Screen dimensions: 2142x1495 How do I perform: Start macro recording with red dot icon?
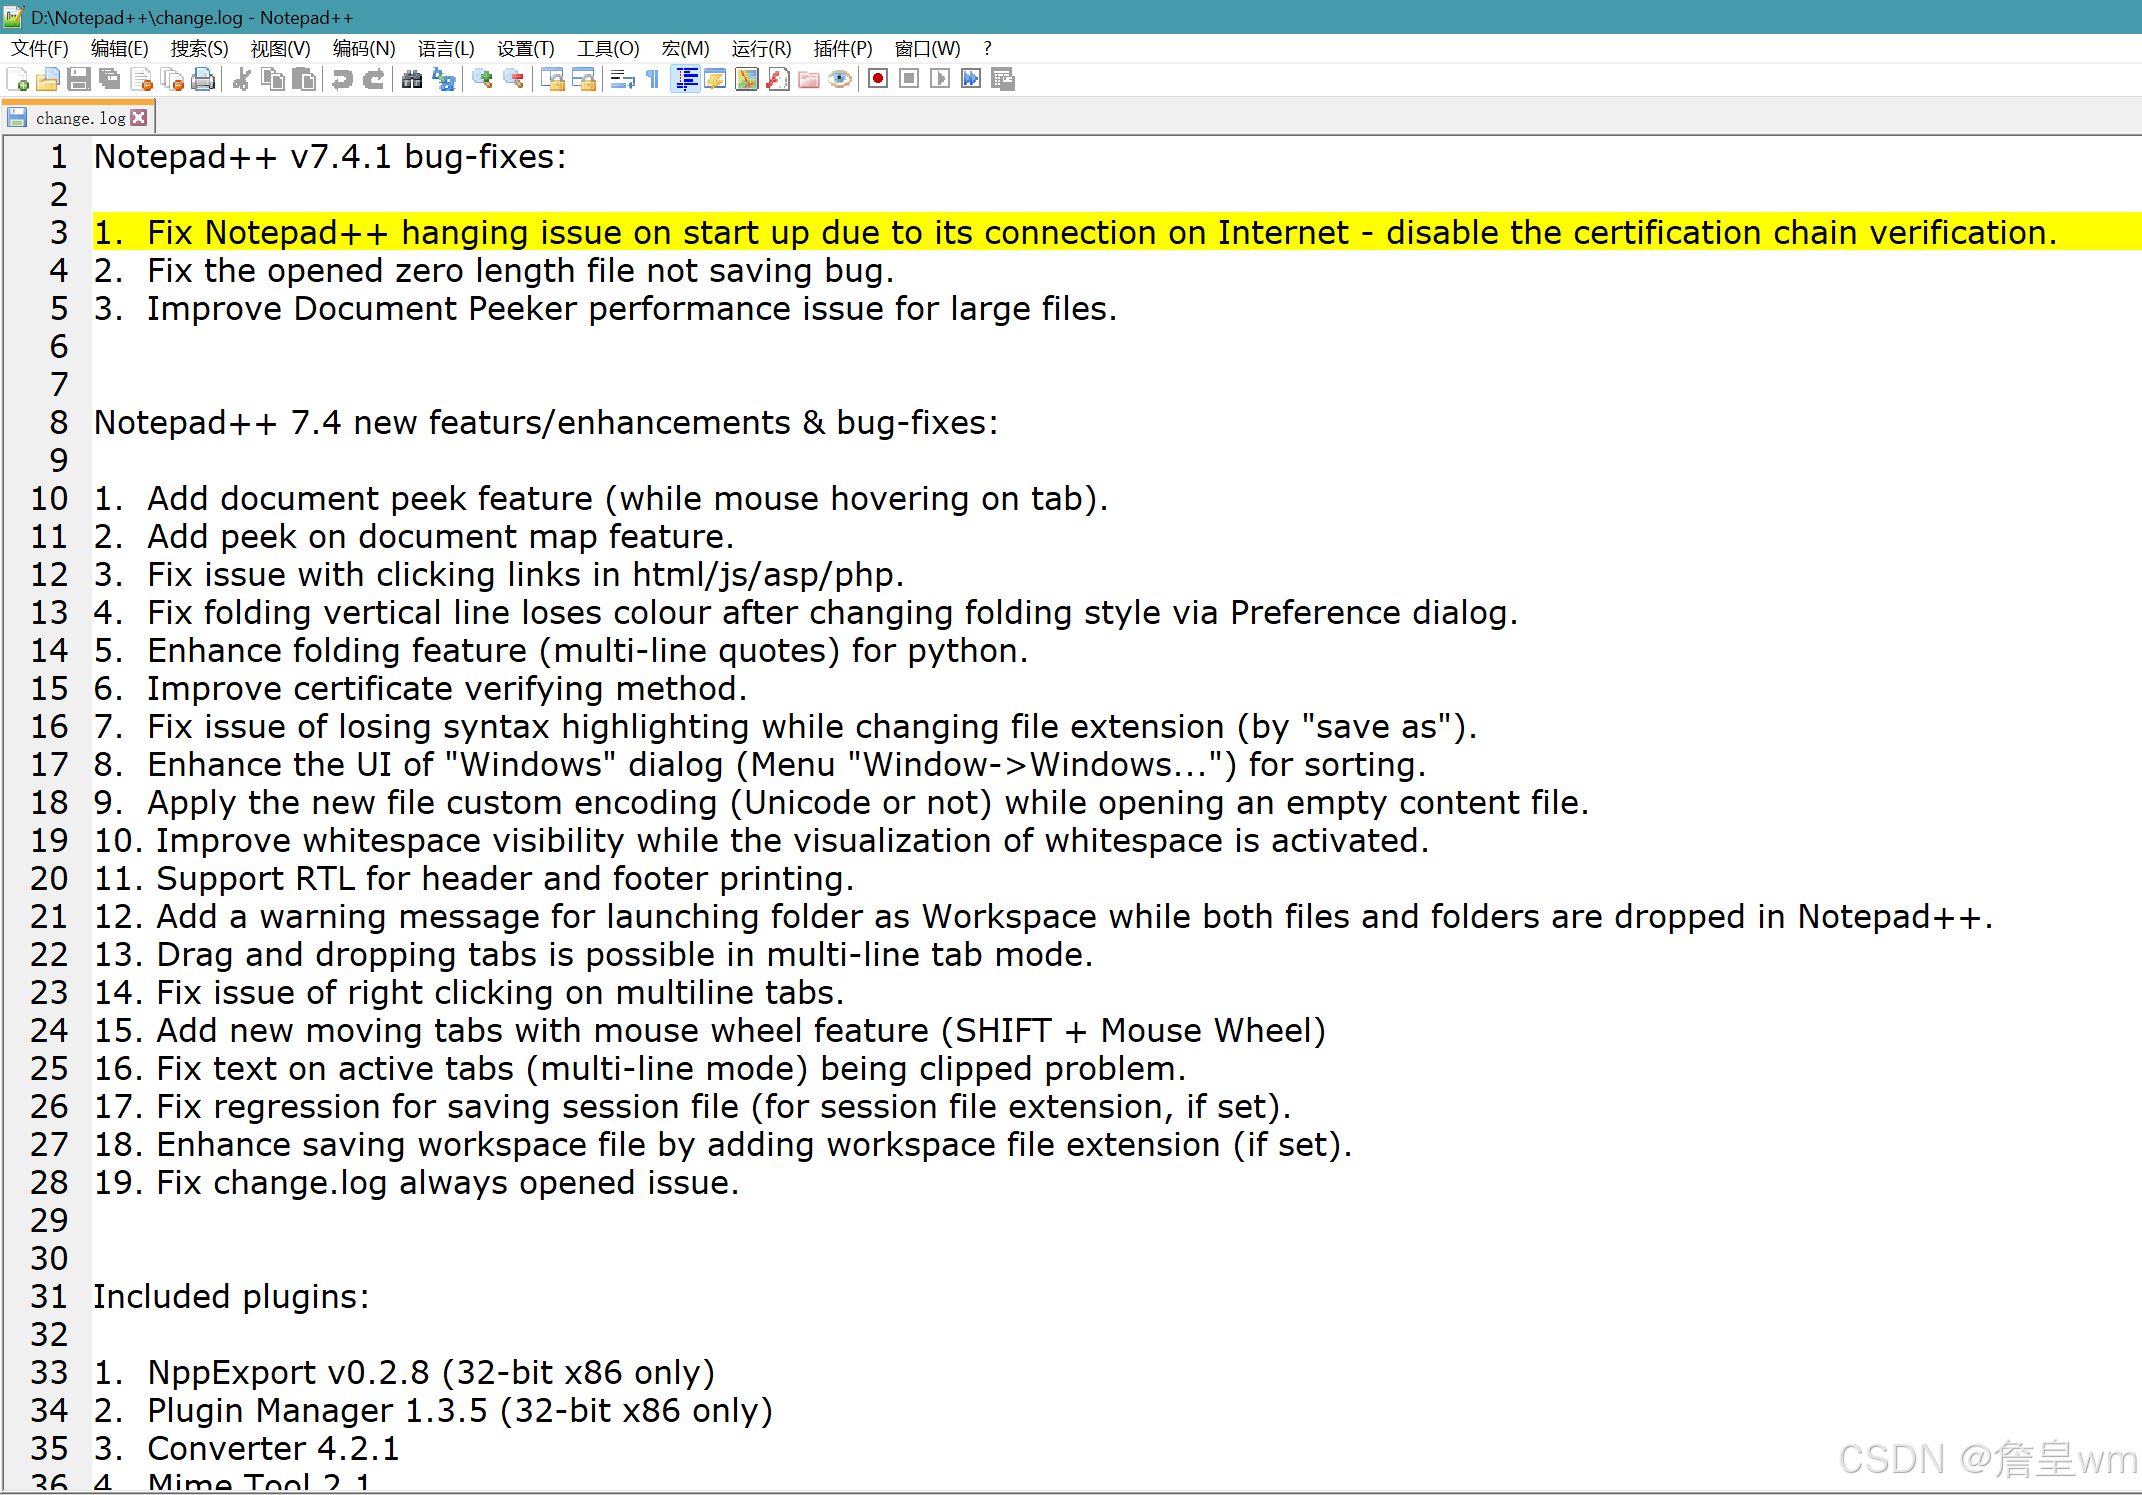pos(878,80)
